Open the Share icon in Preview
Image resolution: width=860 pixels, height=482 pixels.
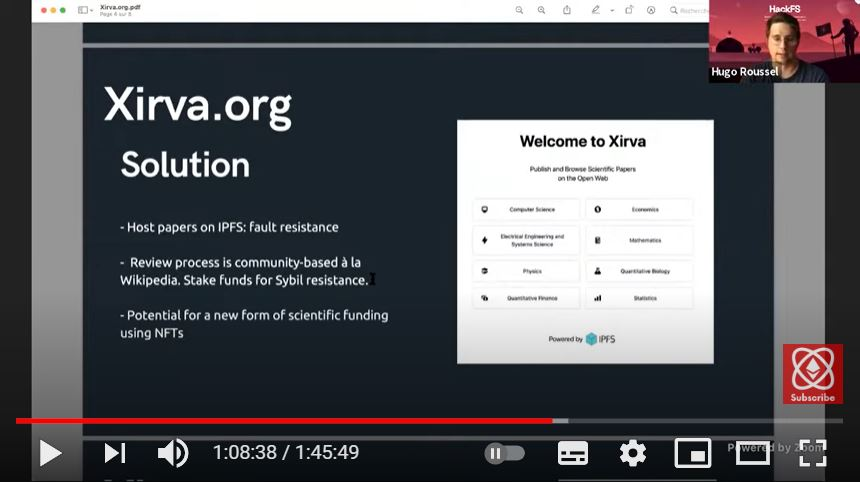(567, 10)
